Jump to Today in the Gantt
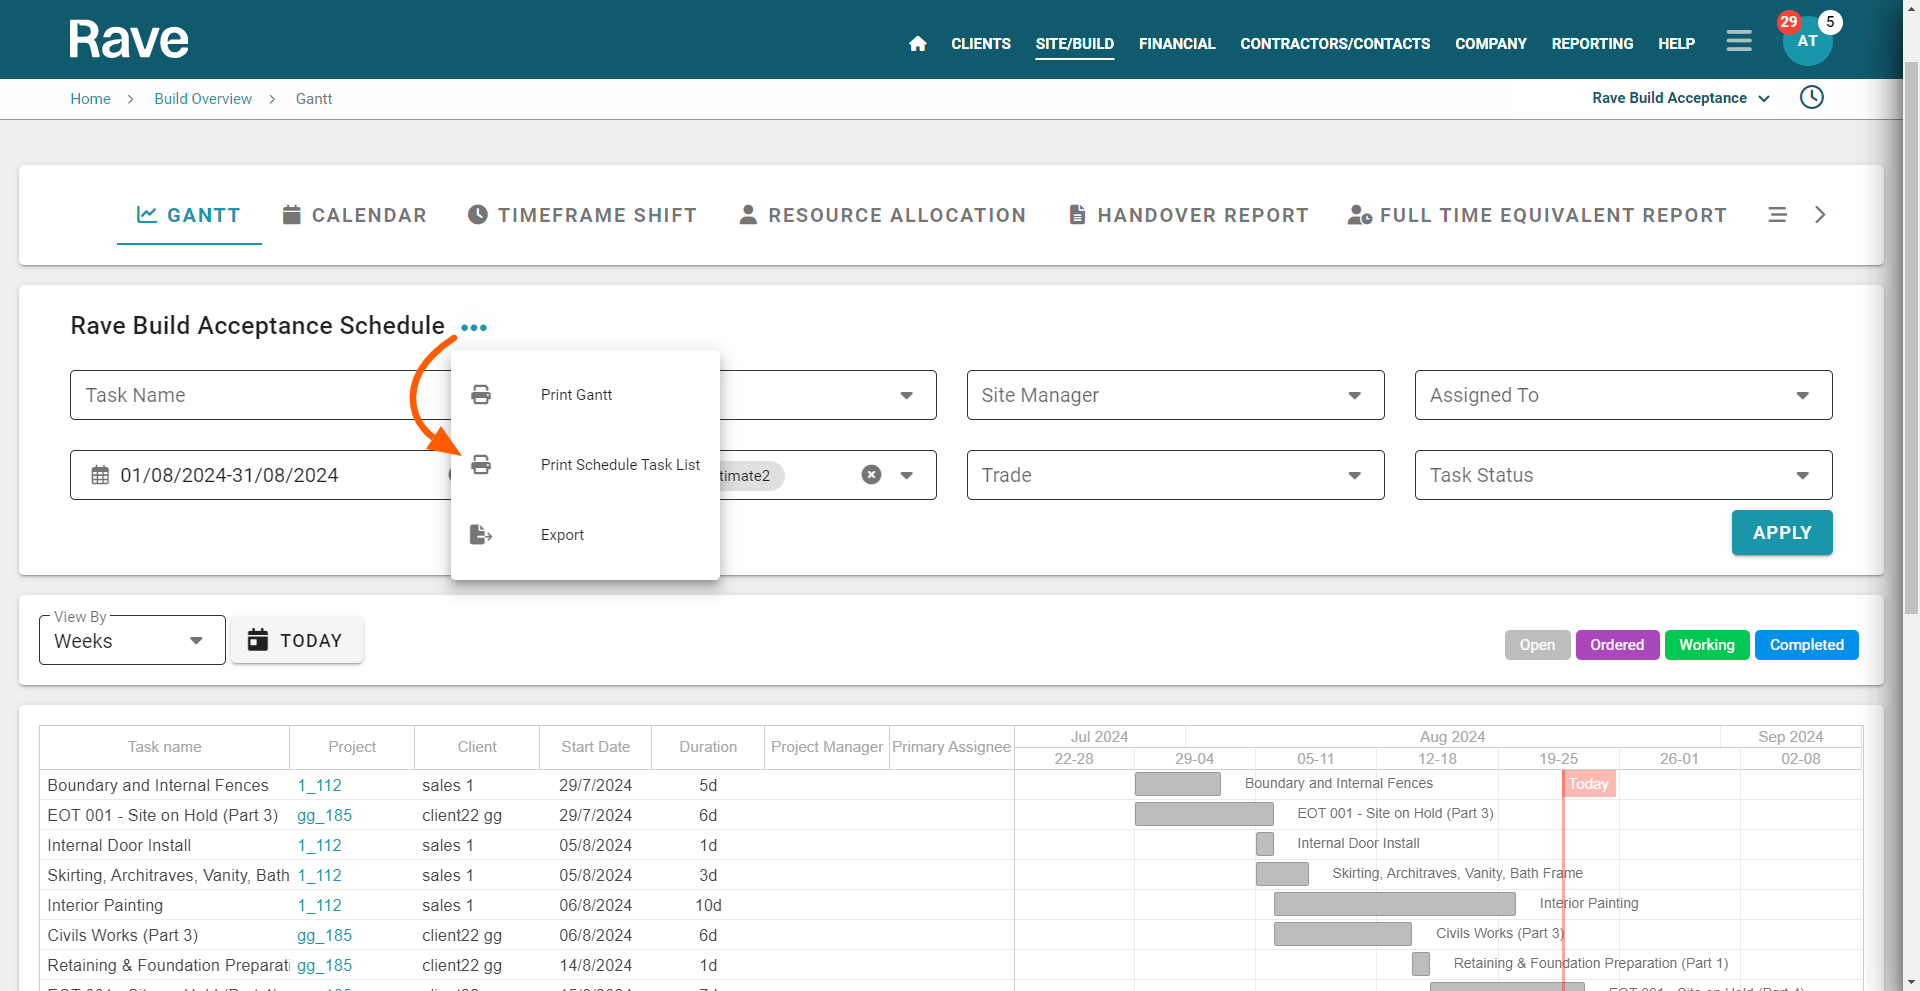This screenshot has height=991, width=1920. pyautogui.click(x=297, y=640)
